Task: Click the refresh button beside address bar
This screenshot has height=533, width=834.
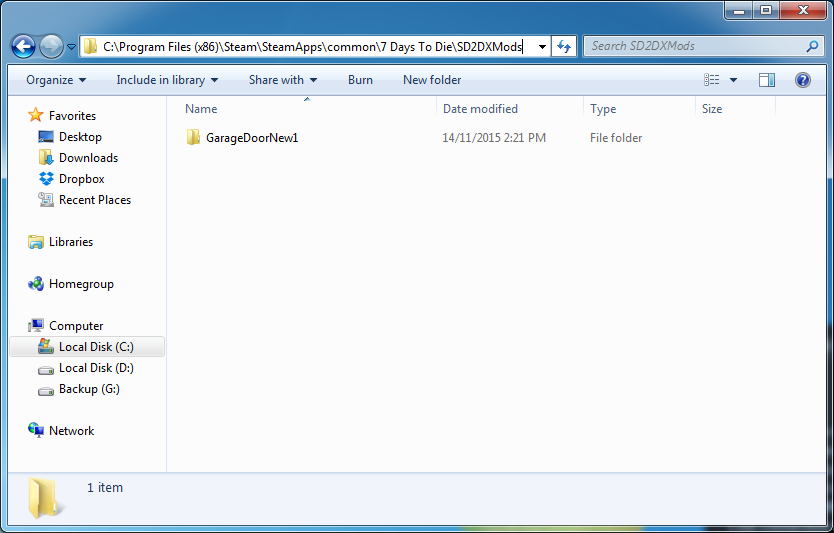Action: pyautogui.click(x=564, y=47)
